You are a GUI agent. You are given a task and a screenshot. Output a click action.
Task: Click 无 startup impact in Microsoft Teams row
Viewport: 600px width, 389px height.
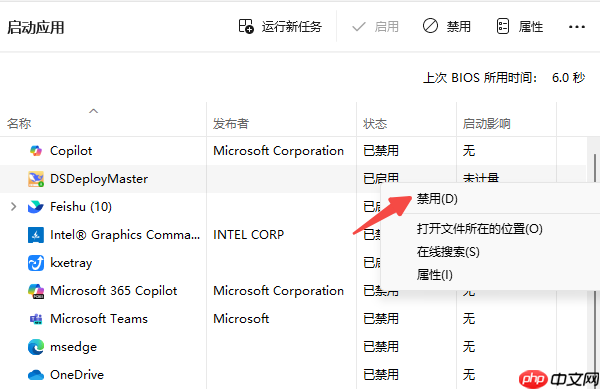469,319
